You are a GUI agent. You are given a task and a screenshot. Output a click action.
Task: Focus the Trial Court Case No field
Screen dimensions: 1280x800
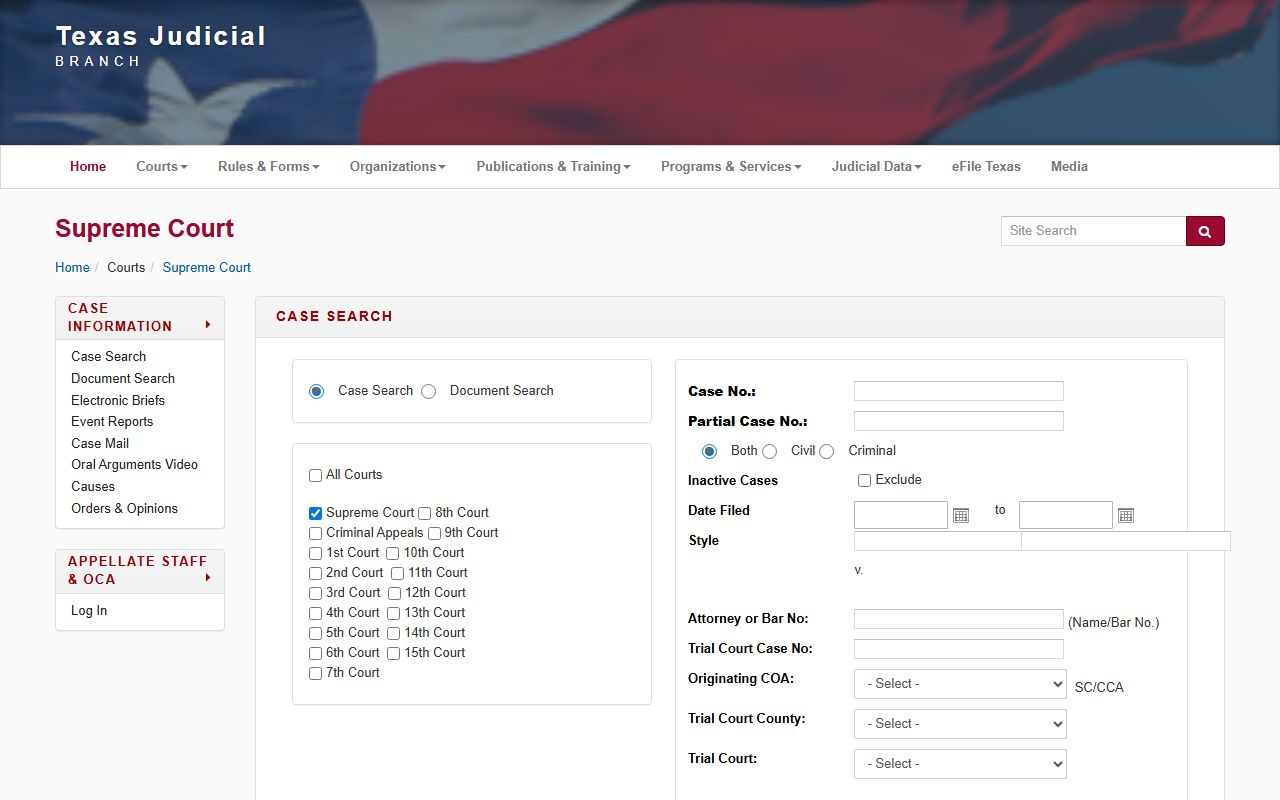tap(959, 649)
